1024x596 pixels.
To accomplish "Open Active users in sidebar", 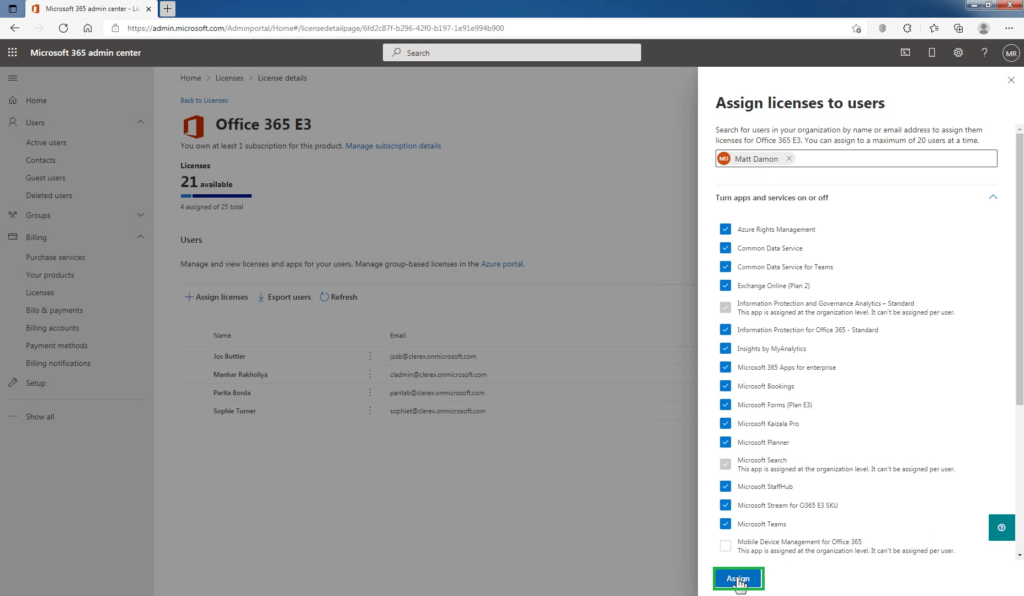I will 46,142.
